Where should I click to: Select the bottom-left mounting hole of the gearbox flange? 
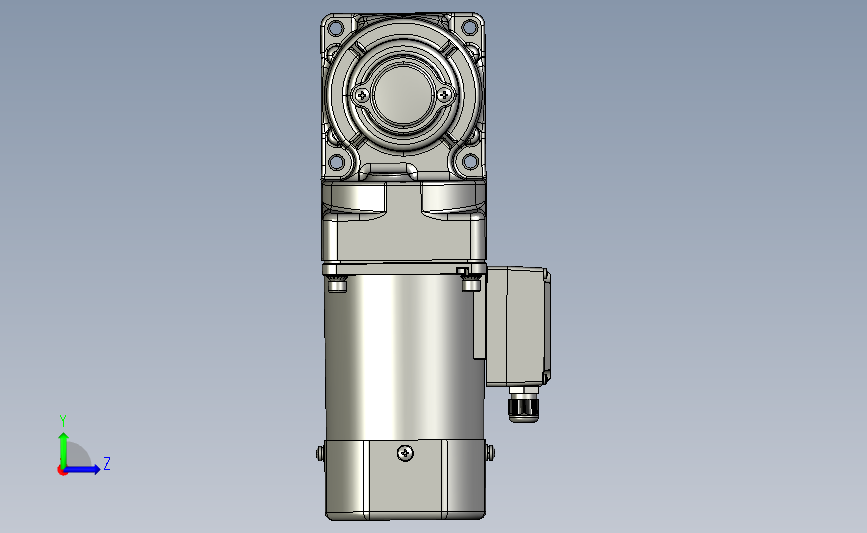click(x=336, y=162)
